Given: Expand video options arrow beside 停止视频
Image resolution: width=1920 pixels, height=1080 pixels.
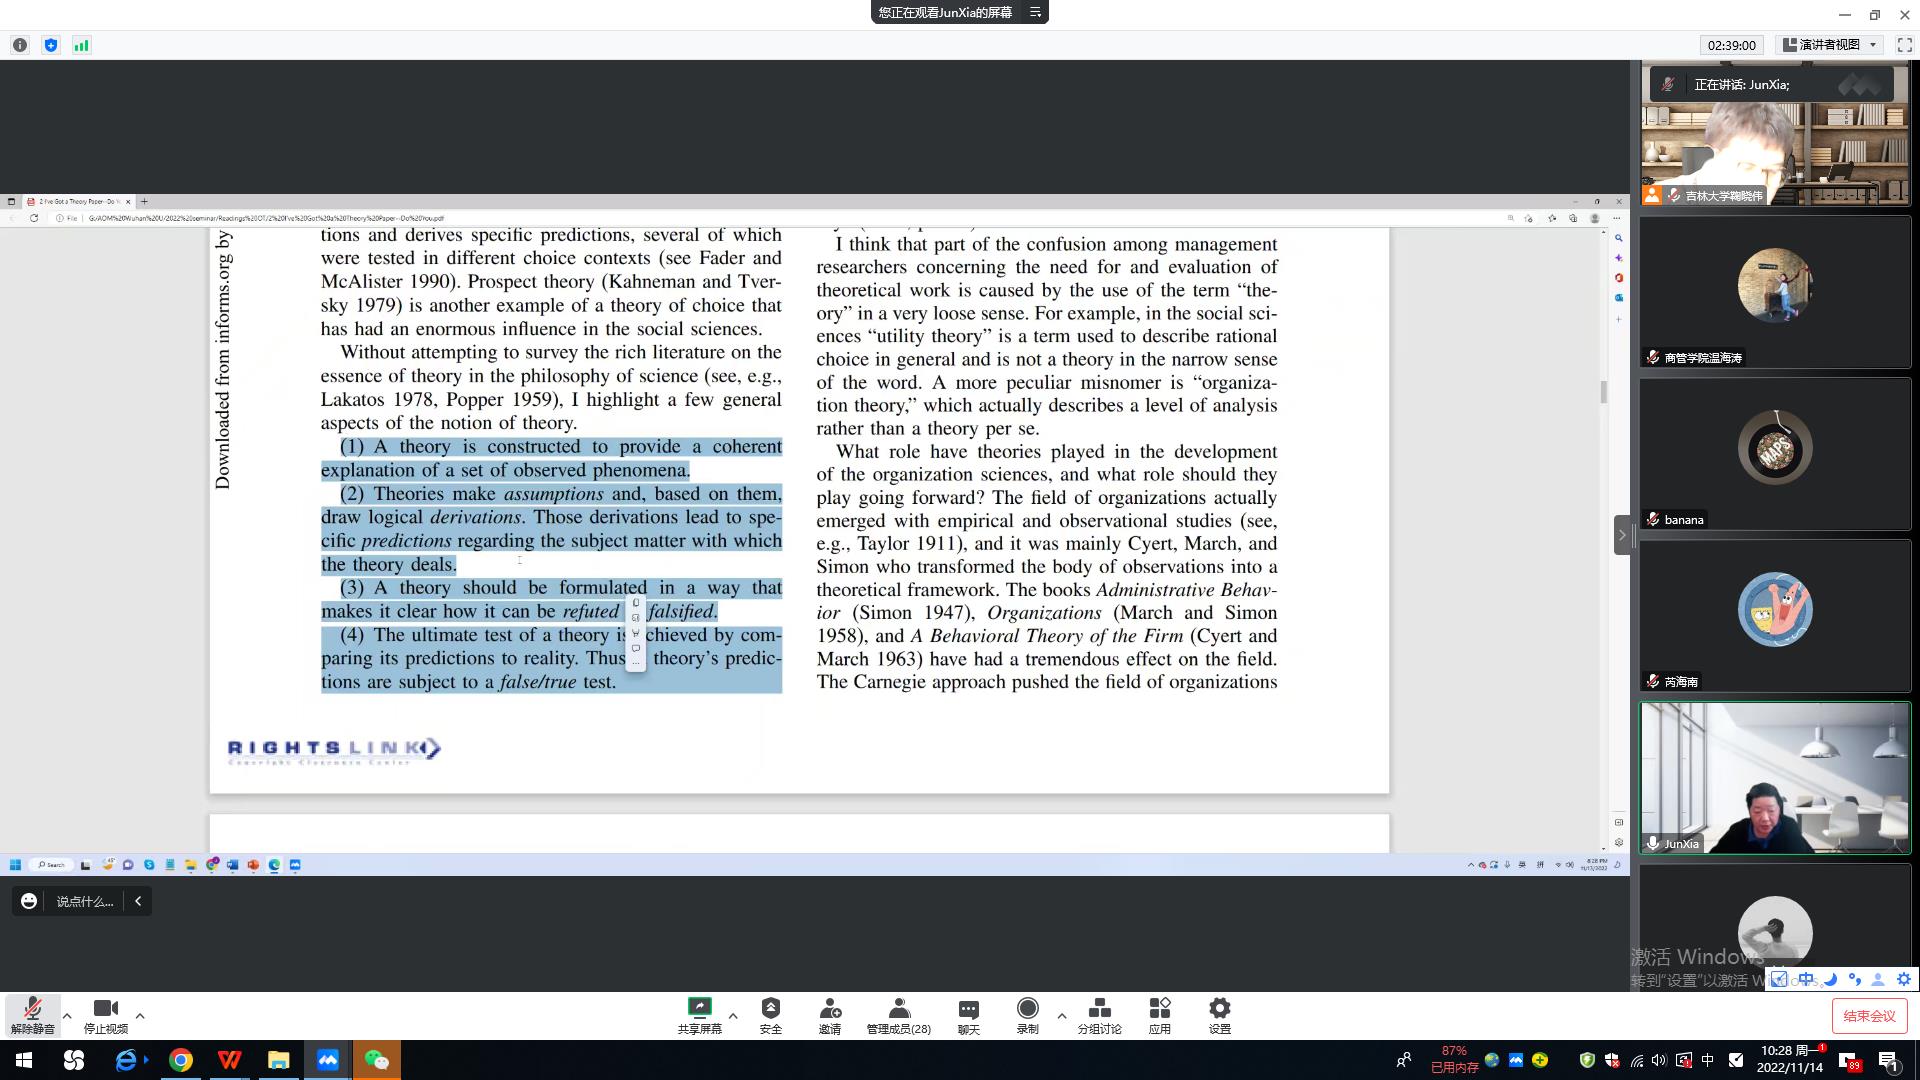Looking at the screenshot, I should click(x=140, y=1016).
